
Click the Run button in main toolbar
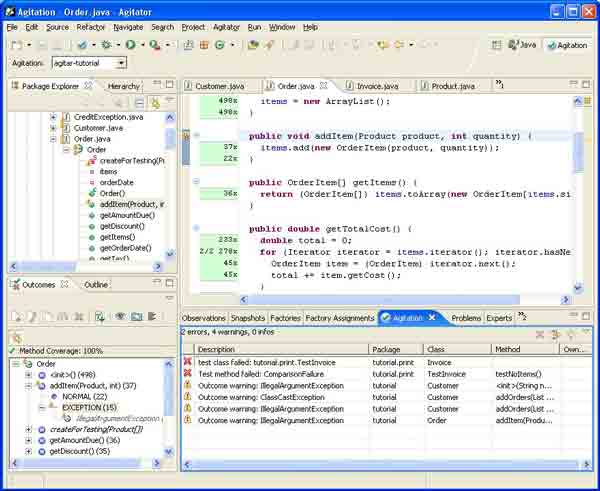tap(130, 45)
